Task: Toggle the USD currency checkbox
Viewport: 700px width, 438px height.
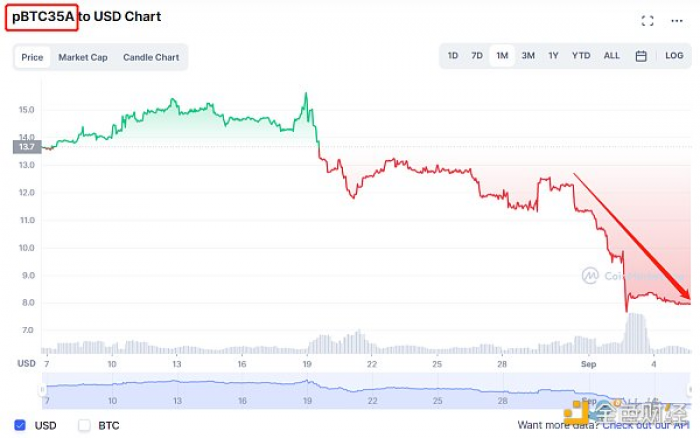Action: click(20, 425)
